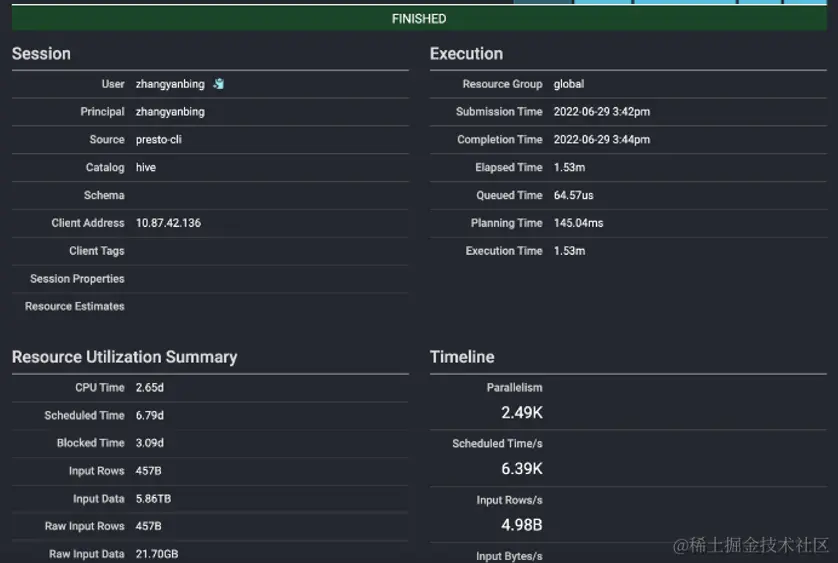Select Submission Time 2022-06-29 3:42pm
This screenshot has height=563, width=838.
pyautogui.click(x=602, y=112)
